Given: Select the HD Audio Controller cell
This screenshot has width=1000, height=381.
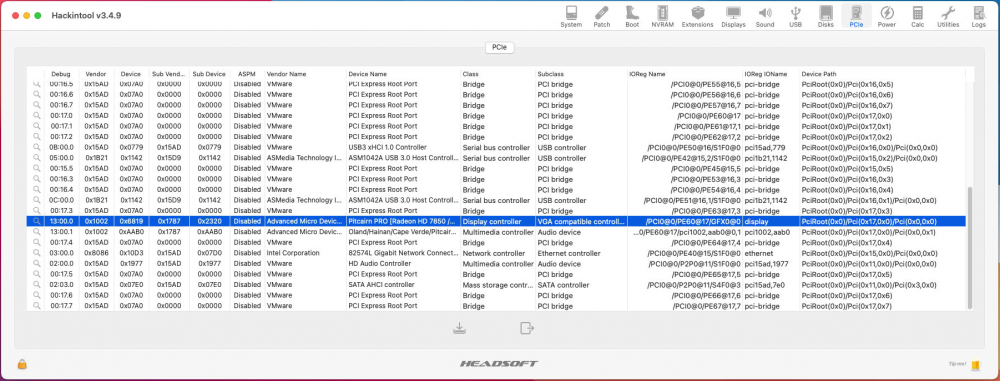Looking at the screenshot, I should [x=402, y=264].
